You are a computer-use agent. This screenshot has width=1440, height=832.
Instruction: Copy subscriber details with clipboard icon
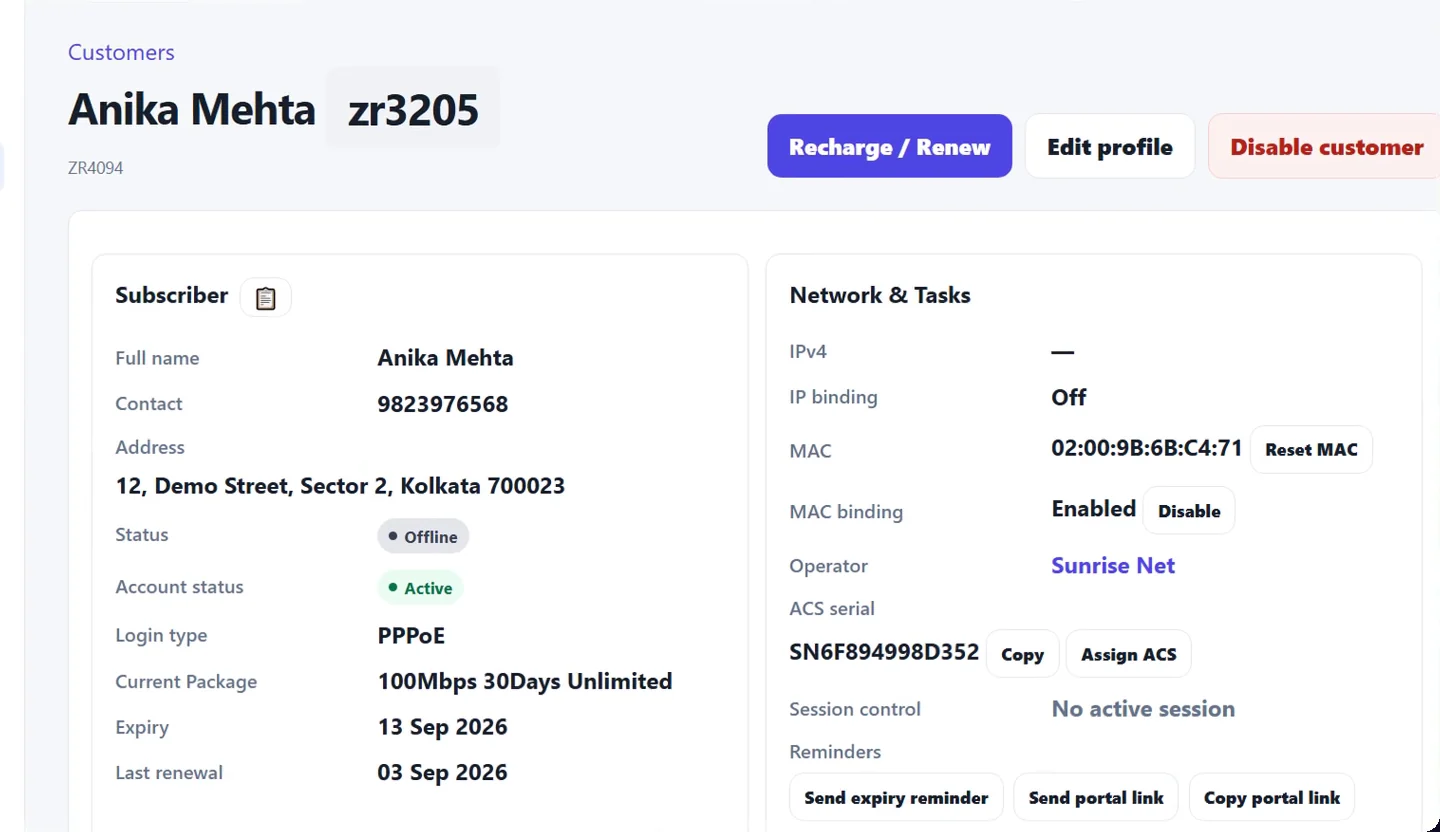tap(265, 297)
